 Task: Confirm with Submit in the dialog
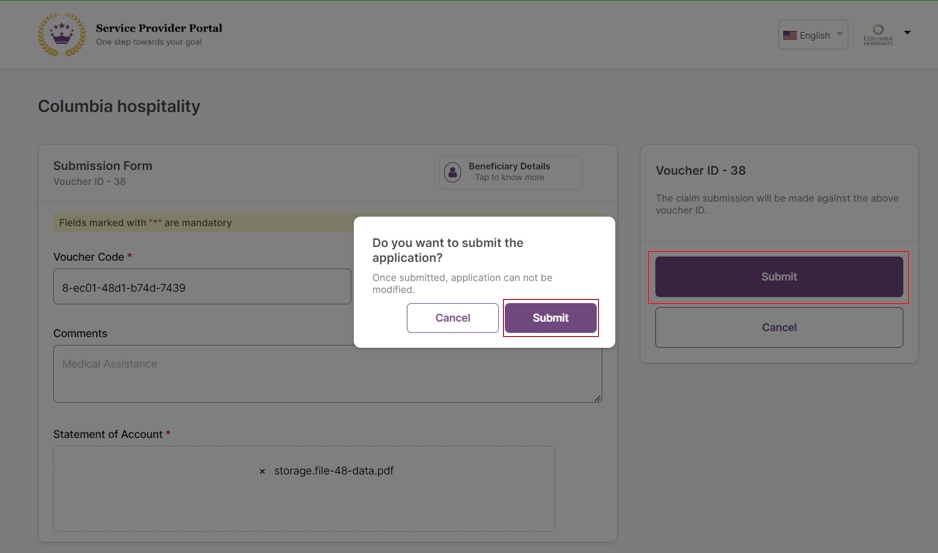[x=550, y=318]
